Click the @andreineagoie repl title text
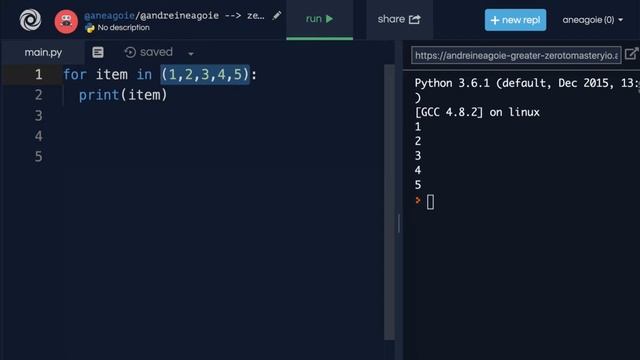 click(180, 16)
